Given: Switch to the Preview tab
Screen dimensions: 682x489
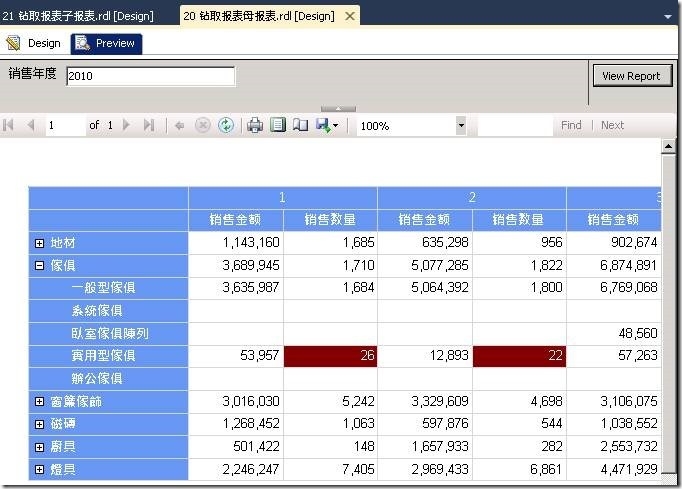Looking at the screenshot, I should click(106, 44).
